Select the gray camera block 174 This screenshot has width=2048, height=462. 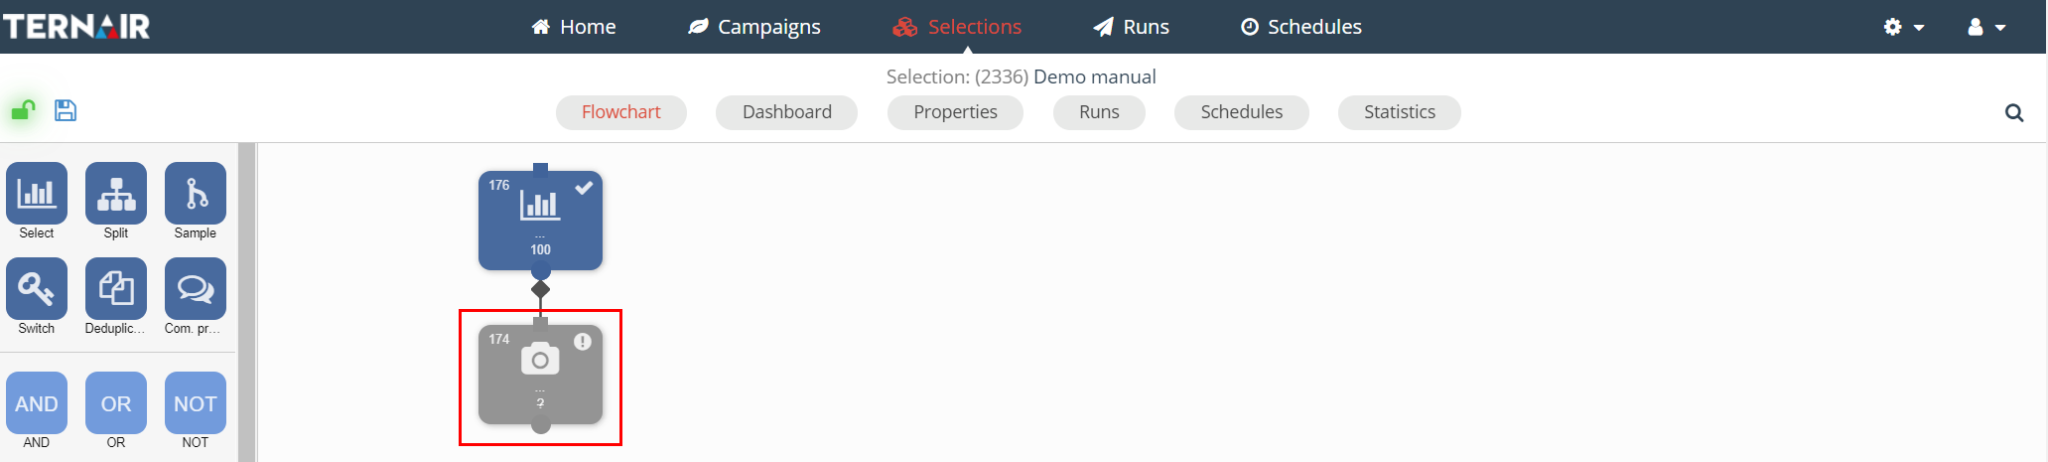pos(540,374)
